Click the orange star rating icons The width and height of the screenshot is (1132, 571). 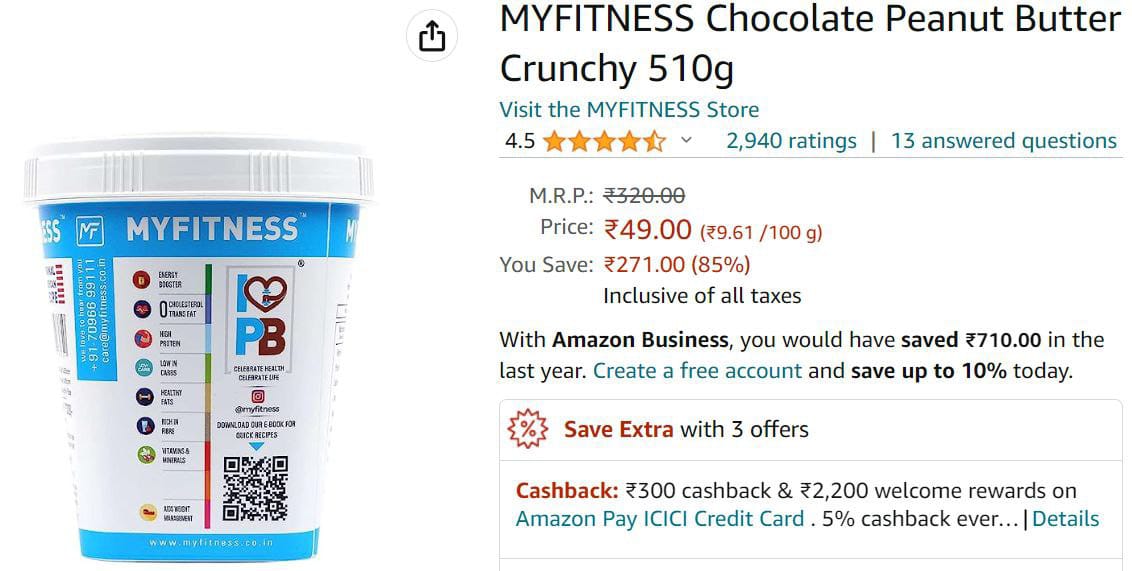(604, 141)
